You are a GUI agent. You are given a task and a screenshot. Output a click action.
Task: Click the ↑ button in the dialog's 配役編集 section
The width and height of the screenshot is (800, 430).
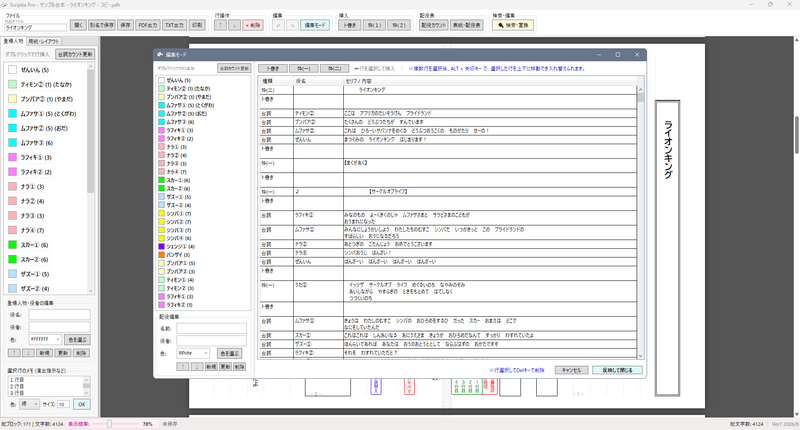coord(183,367)
